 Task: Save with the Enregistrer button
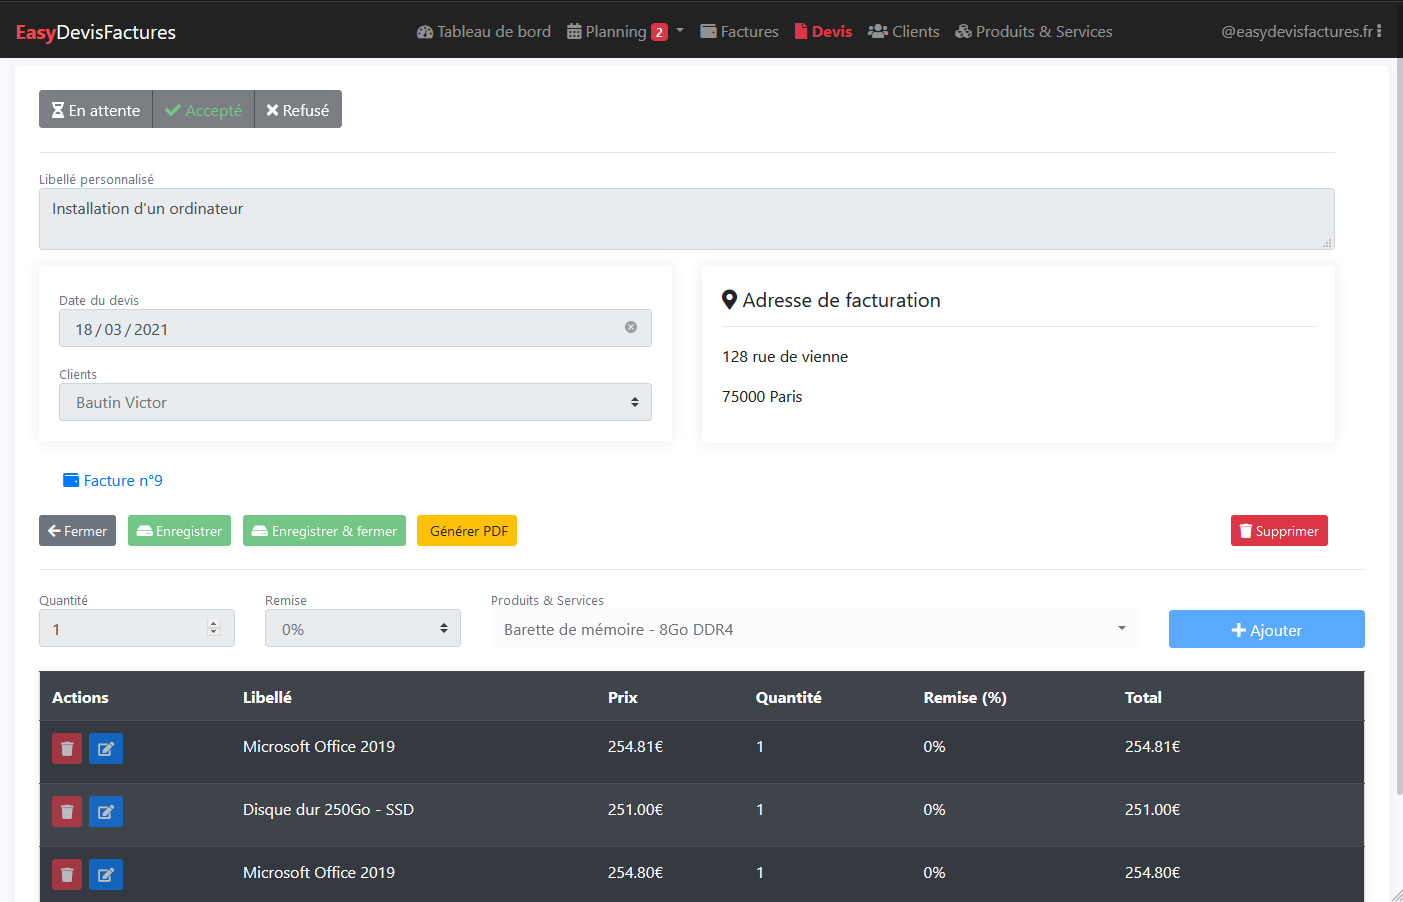coord(179,531)
